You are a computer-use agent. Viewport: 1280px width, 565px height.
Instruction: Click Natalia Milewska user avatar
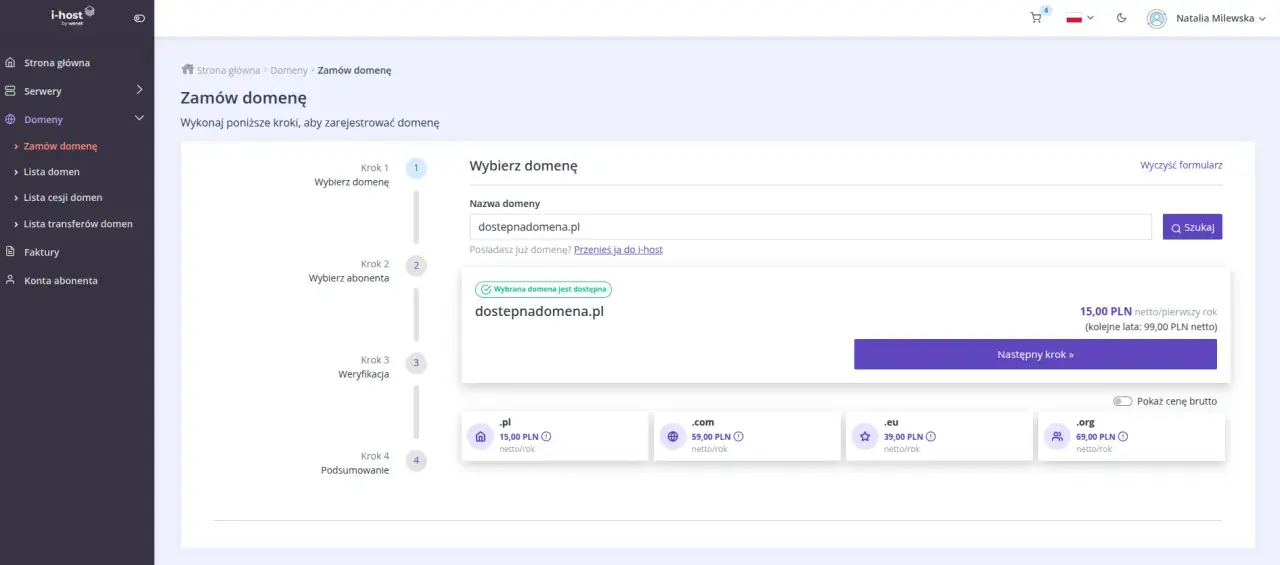click(1157, 18)
